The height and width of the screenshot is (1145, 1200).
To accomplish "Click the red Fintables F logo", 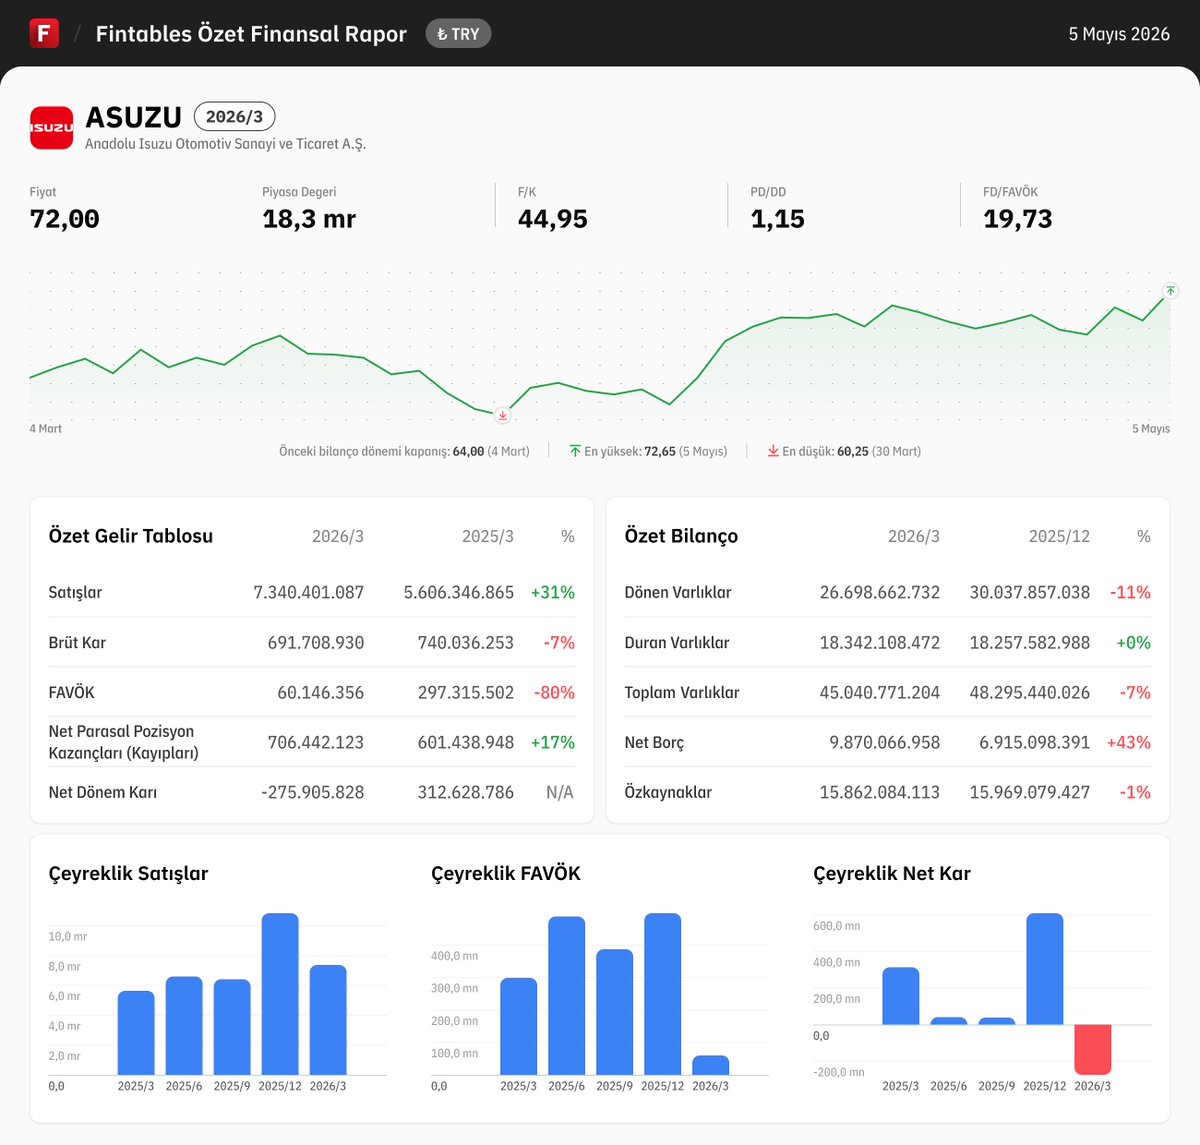I will click(44, 33).
